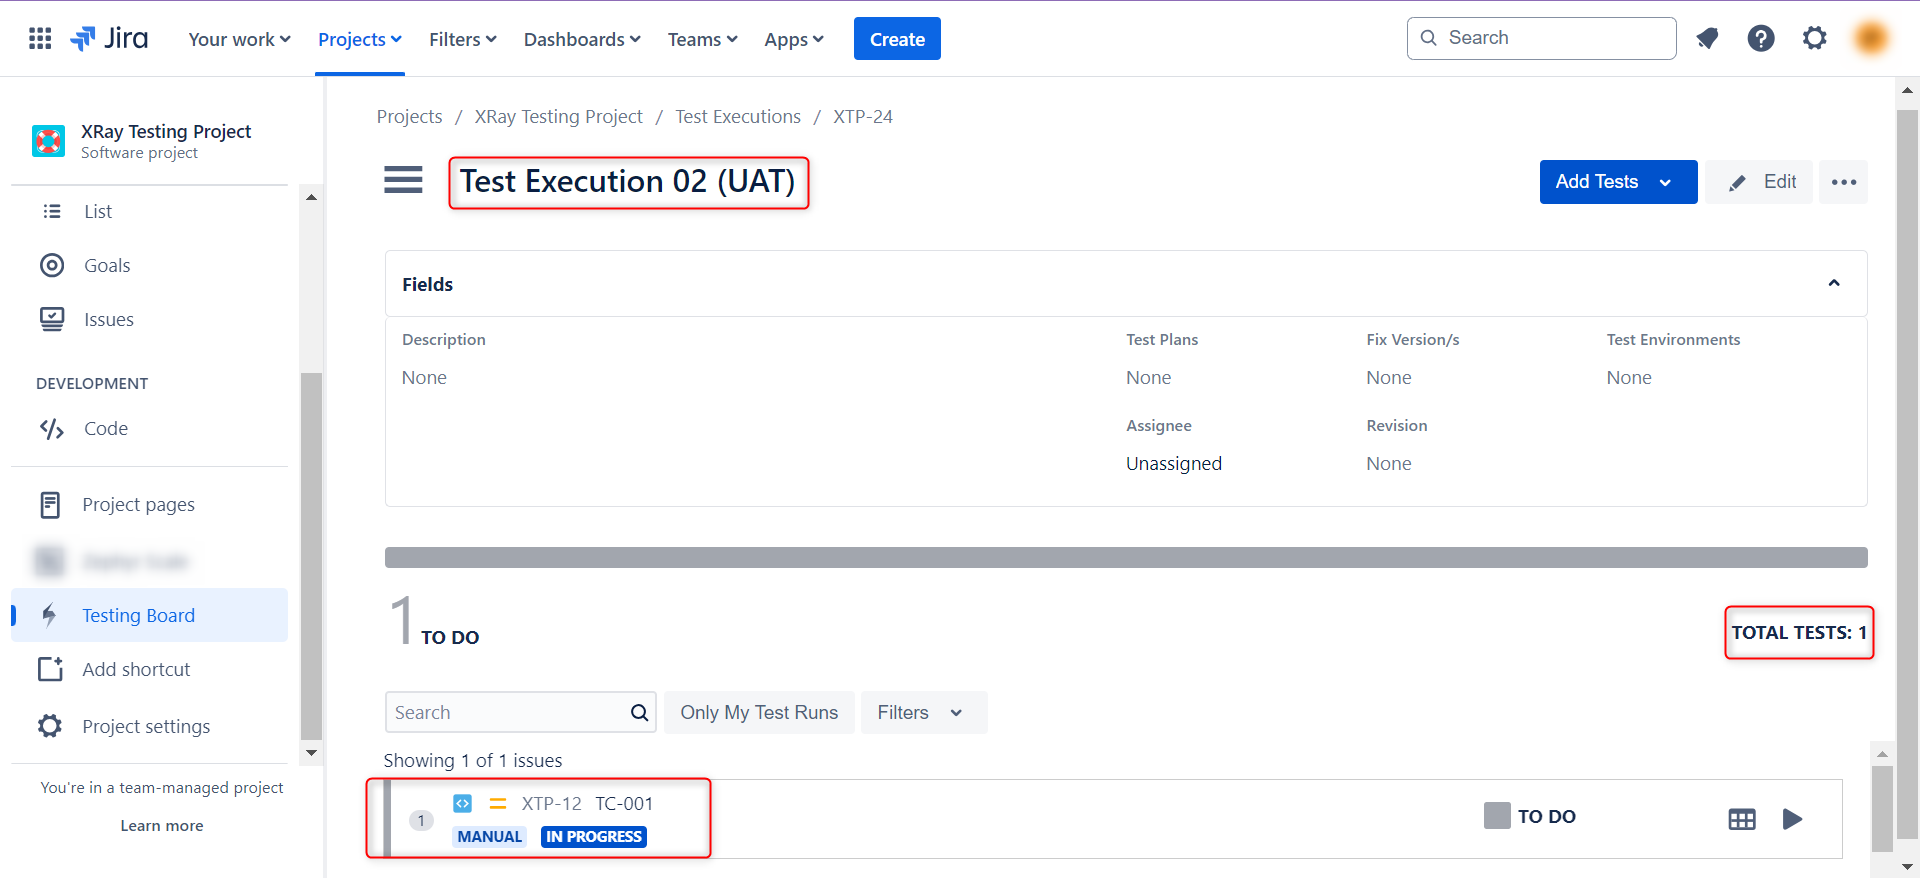The width and height of the screenshot is (1920, 878).
Task: Open the grid details icon for XTP-12
Action: 1741,819
